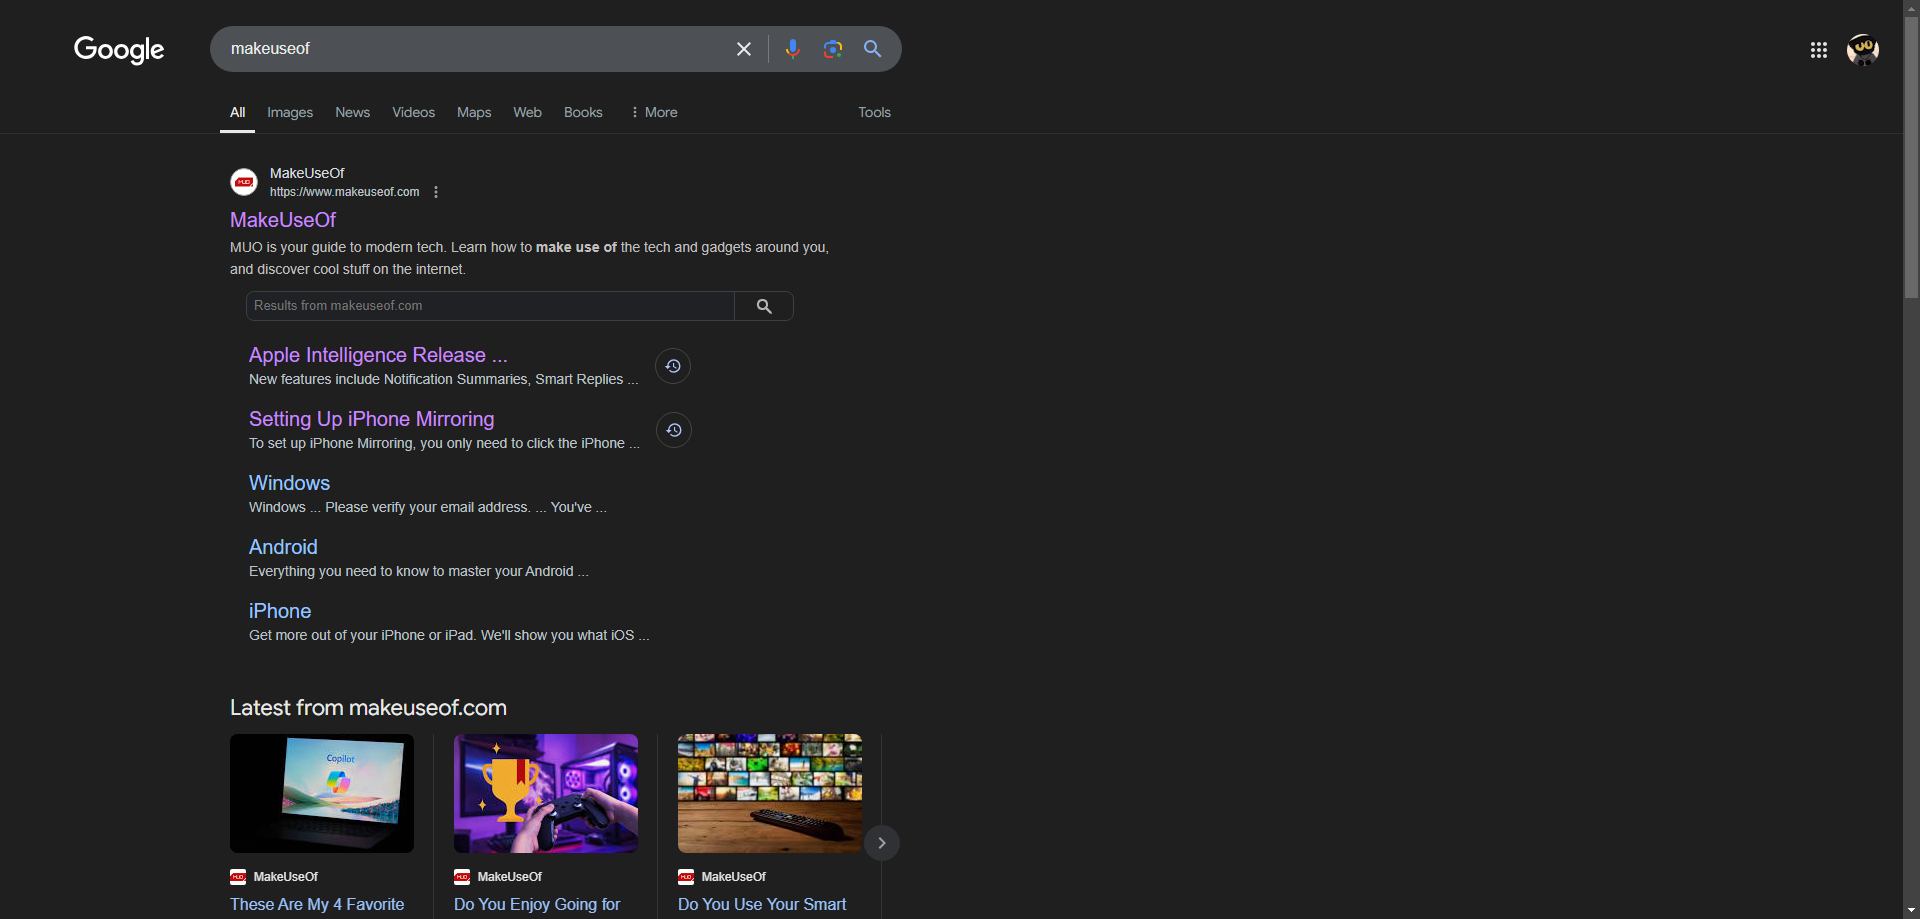Open the Apple Intelligence Release sitelink
The image size is (1920, 919).
click(378, 355)
